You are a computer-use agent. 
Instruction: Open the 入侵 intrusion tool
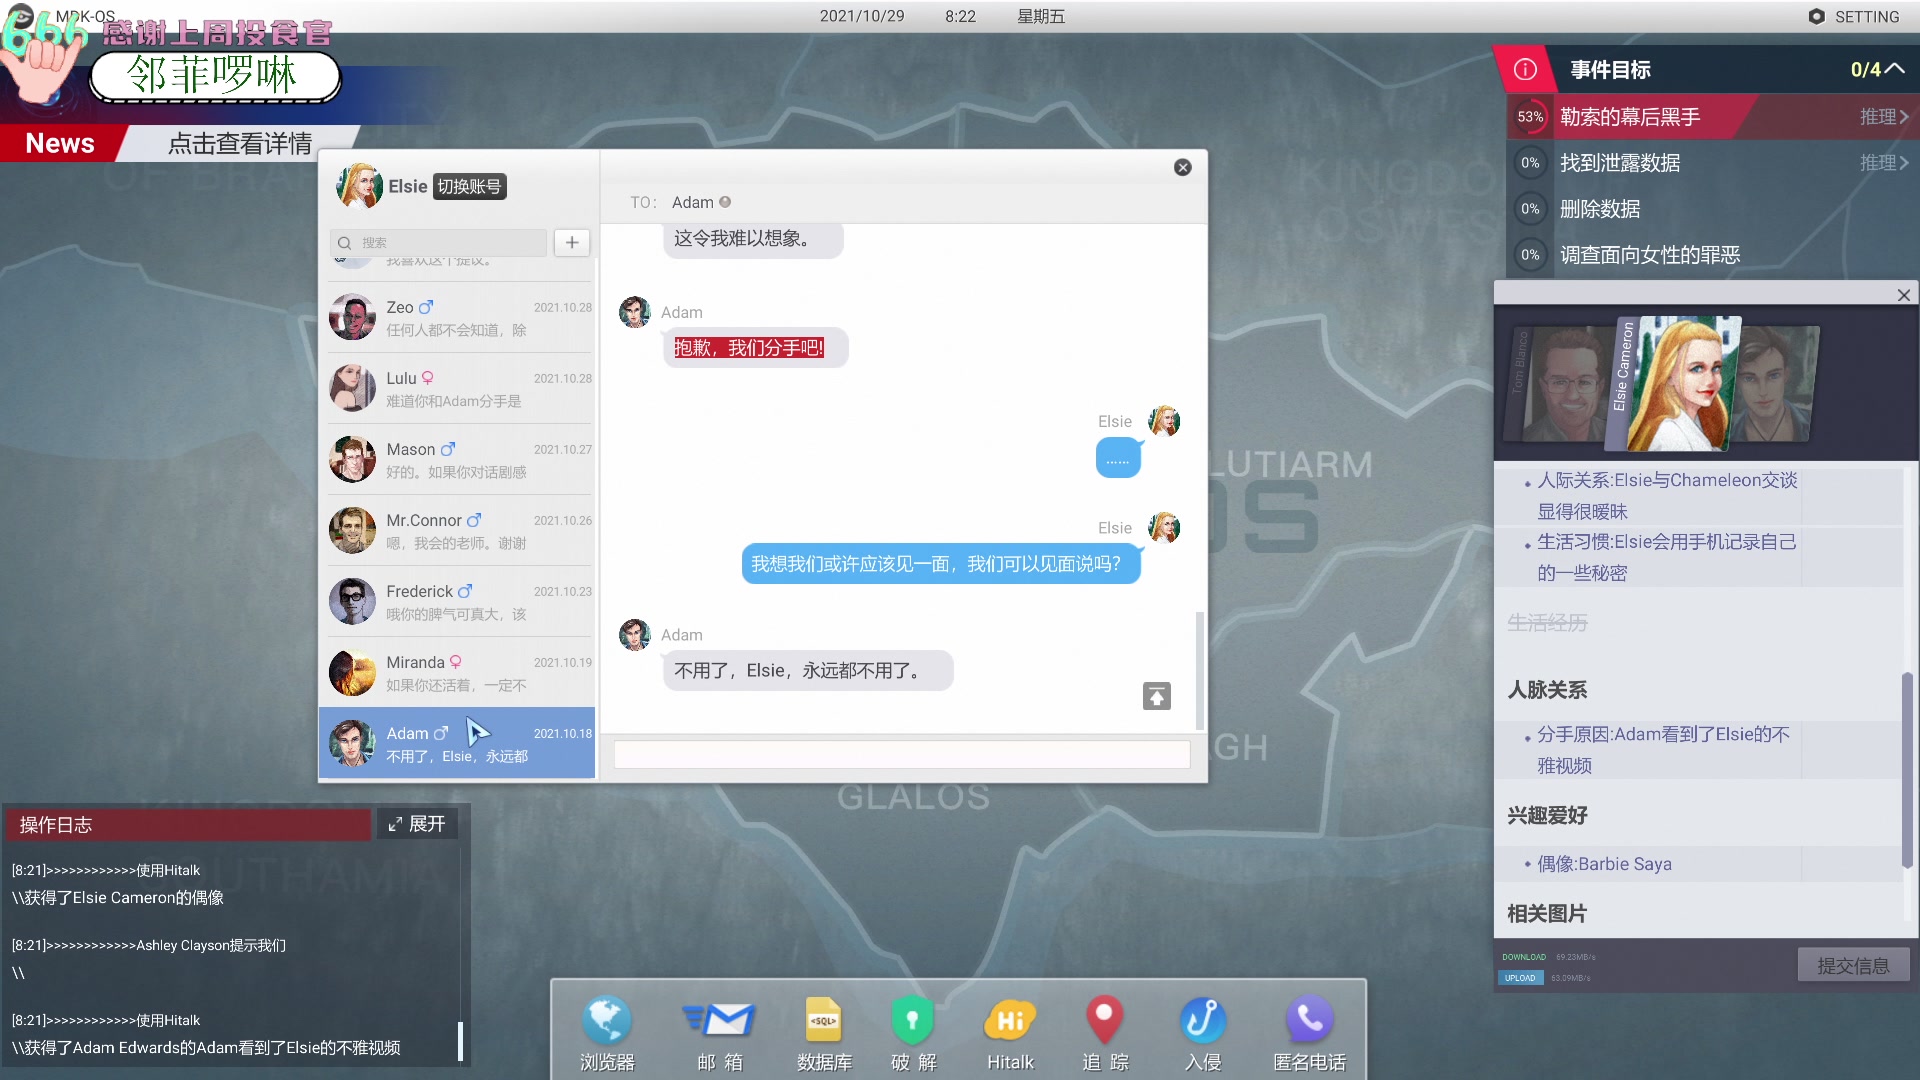coord(1203,1033)
